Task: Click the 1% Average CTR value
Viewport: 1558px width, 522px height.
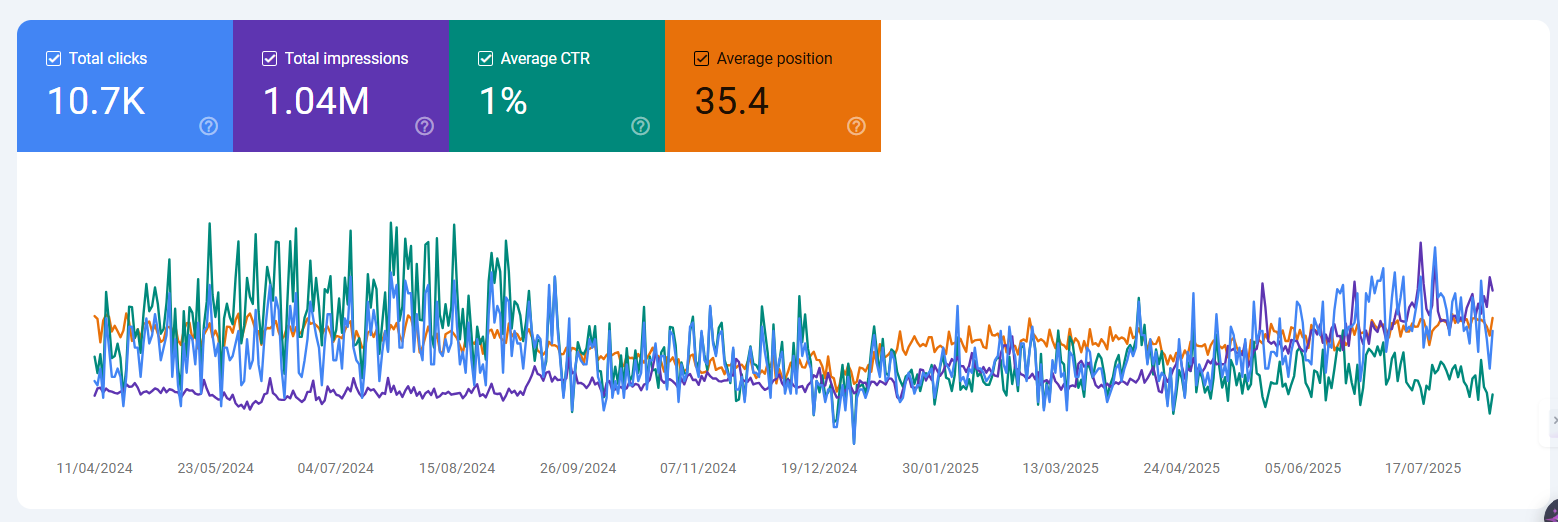Action: click(503, 101)
